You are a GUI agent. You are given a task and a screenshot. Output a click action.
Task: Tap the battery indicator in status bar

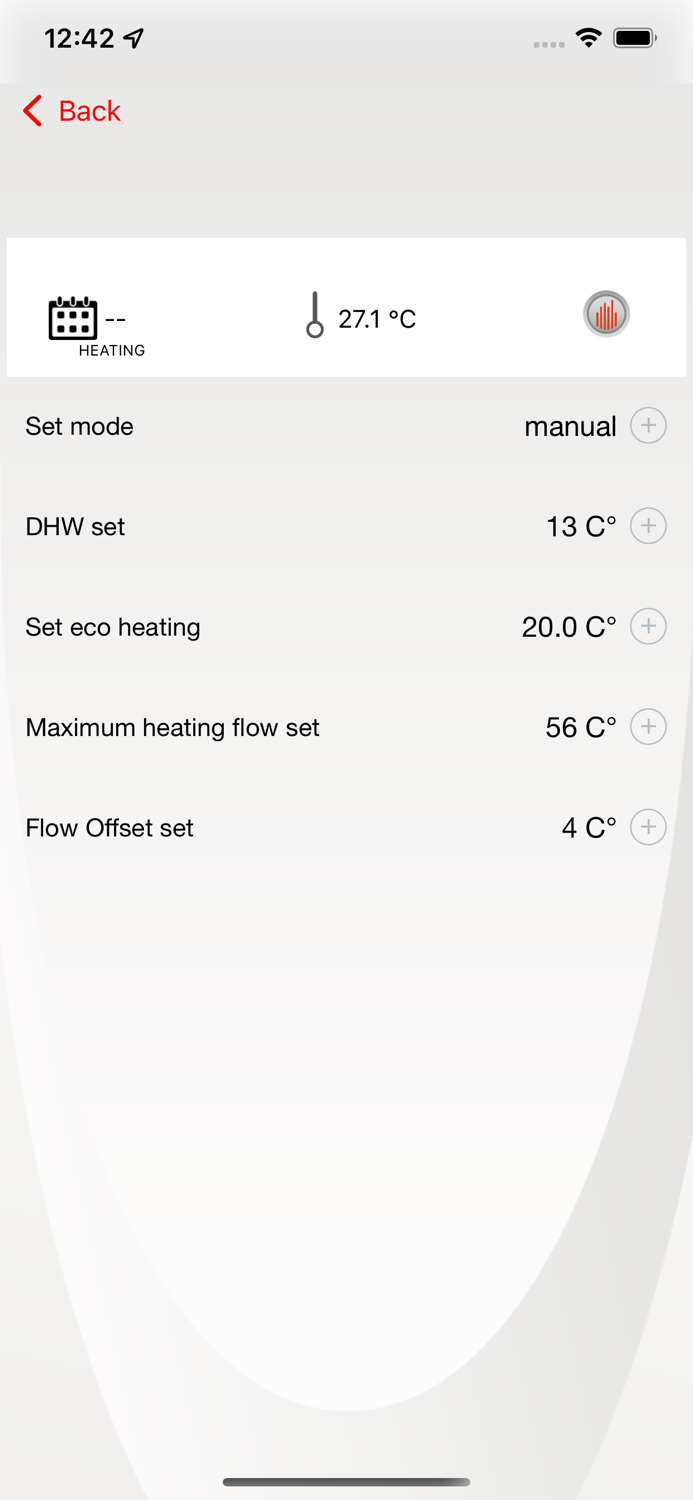[x=634, y=38]
